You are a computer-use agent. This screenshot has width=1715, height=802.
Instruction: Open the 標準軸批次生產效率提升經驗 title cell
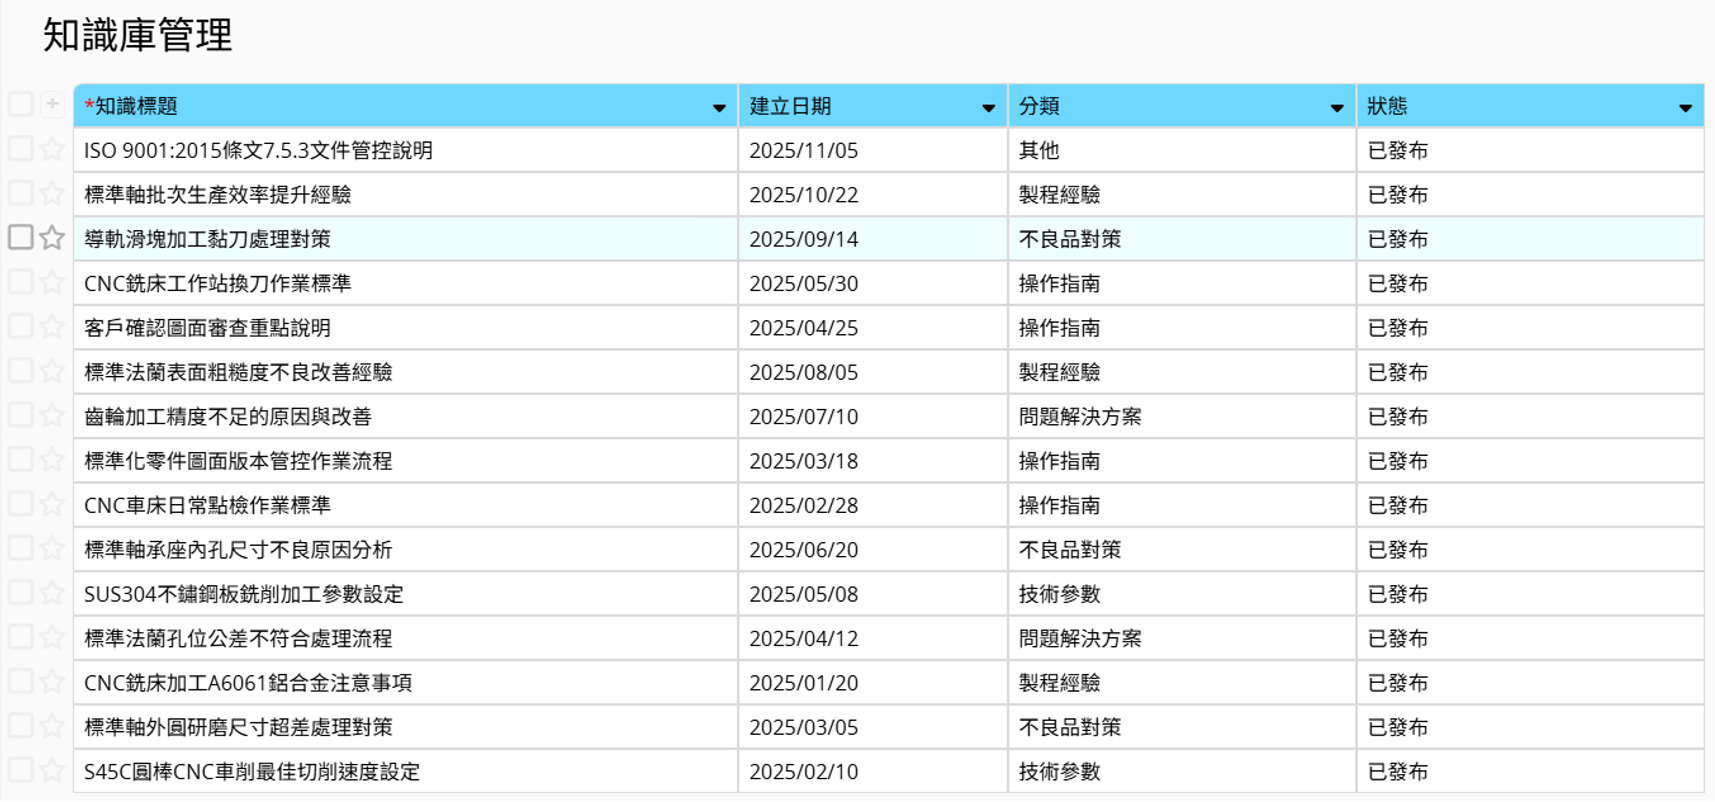406,194
